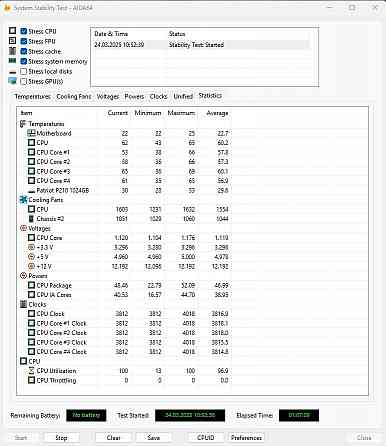Click the CPU Core #4 Clock icon
386x446 pixels.
[31, 352]
